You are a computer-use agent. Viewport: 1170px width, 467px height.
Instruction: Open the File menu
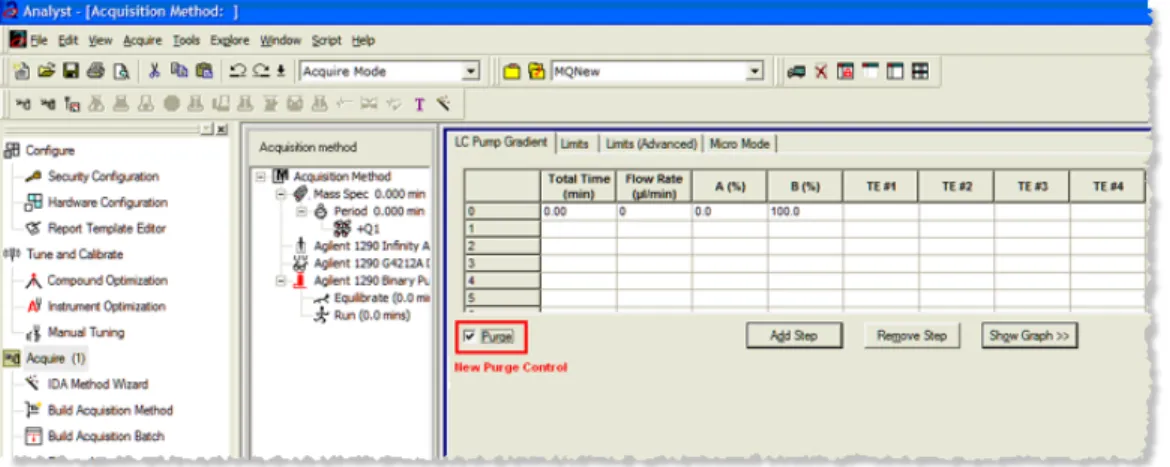pyautogui.click(x=39, y=40)
